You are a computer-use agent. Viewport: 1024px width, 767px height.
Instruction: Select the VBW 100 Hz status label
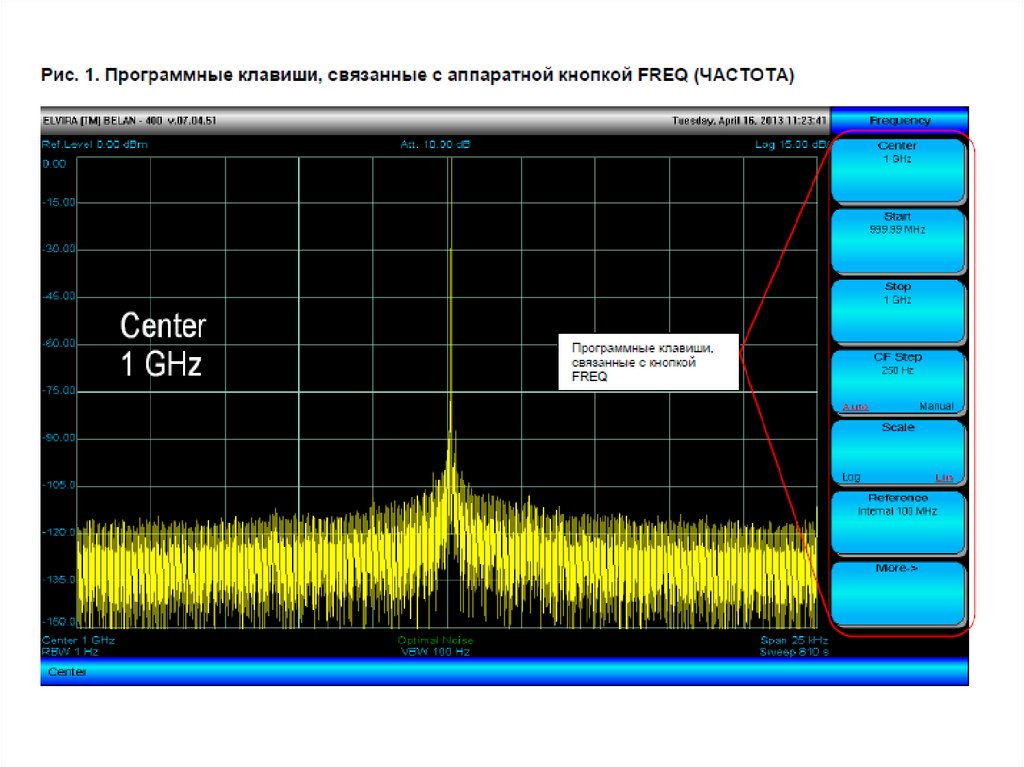click(435, 651)
